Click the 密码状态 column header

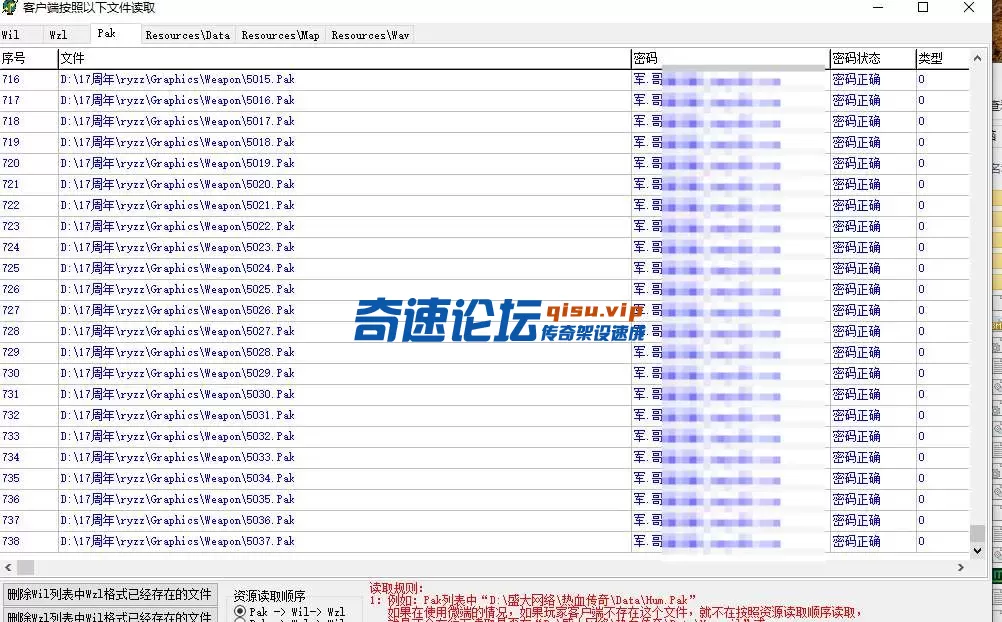coord(873,58)
